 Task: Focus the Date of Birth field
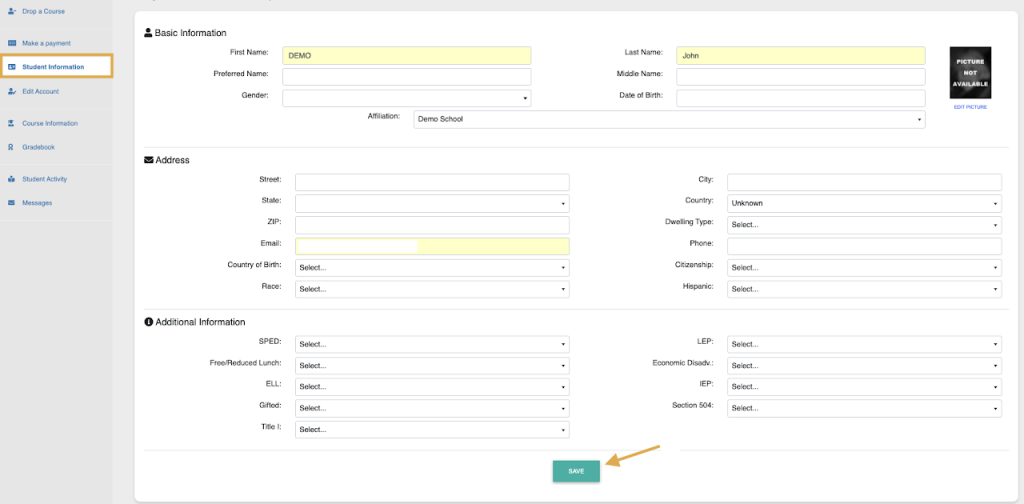coord(800,98)
